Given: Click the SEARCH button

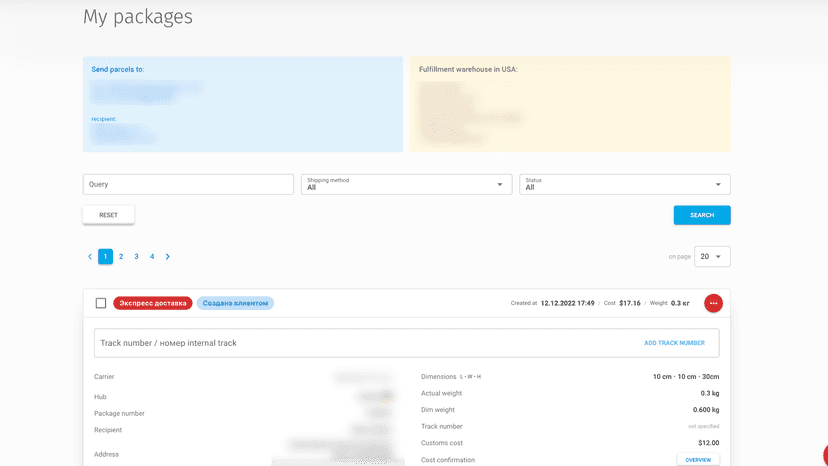Looking at the screenshot, I should (x=702, y=215).
